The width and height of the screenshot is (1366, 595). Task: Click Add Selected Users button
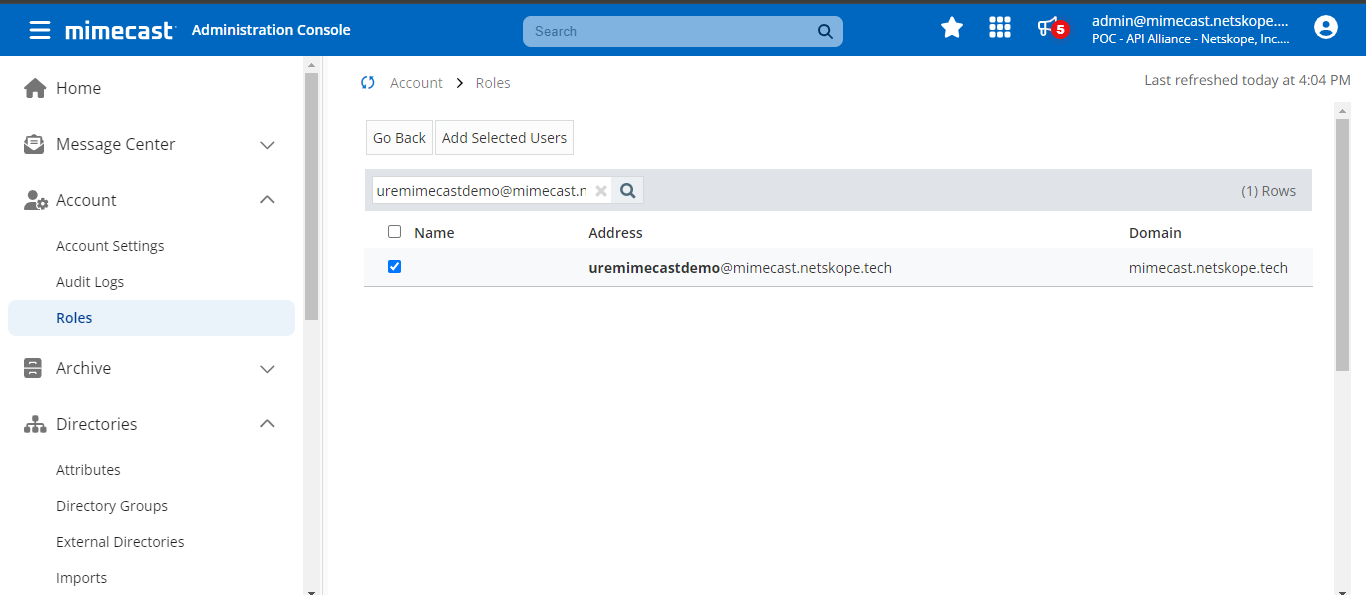[504, 138]
